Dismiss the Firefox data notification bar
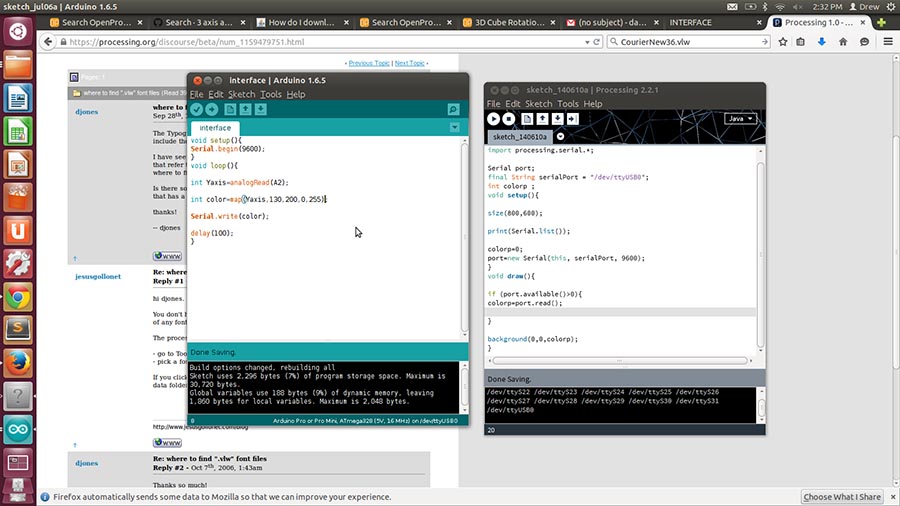The width and height of the screenshot is (900, 506). pos(893,497)
